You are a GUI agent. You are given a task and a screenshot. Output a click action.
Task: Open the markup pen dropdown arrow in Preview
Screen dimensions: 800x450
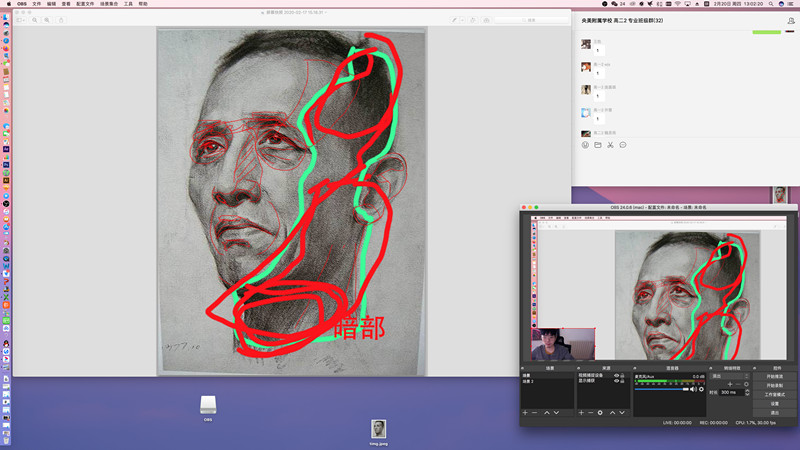pyautogui.click(x=462, y=20)
